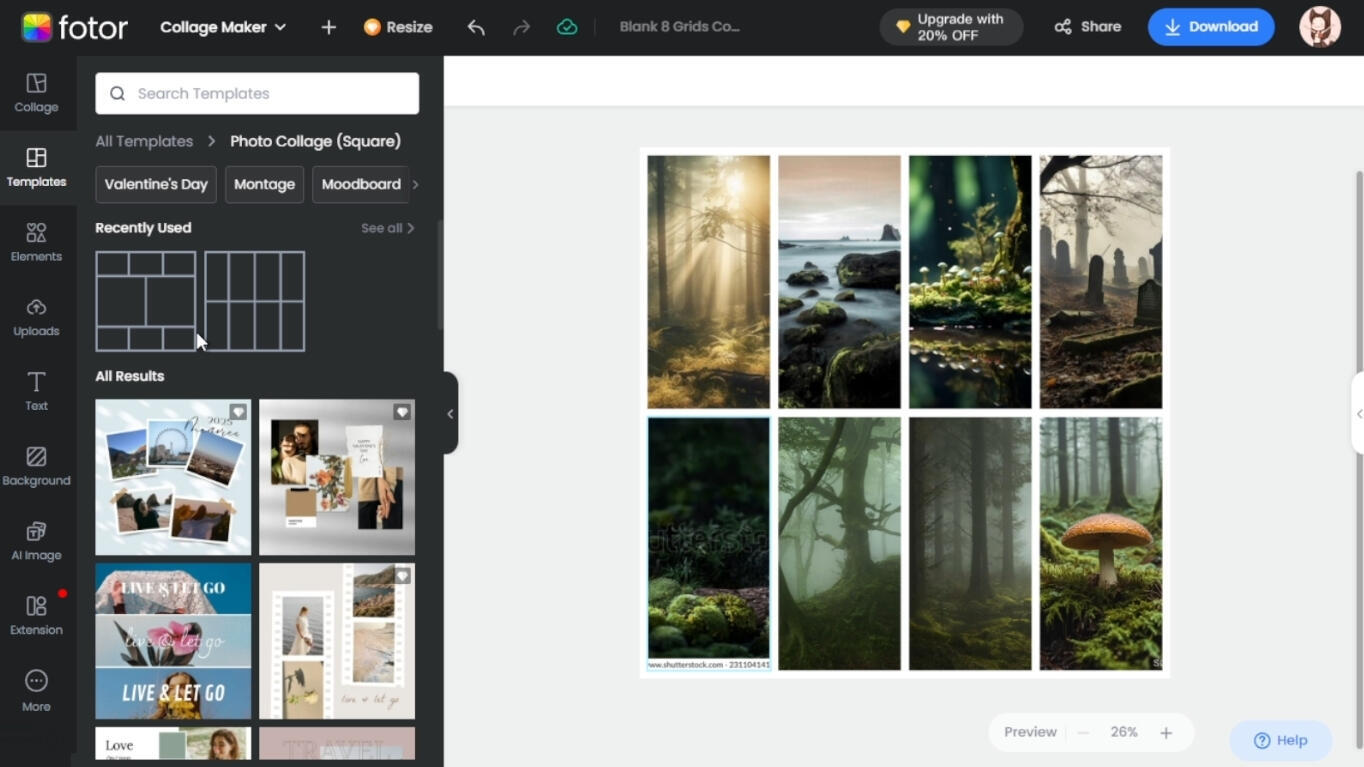Open the Background panel

(36, 466)
